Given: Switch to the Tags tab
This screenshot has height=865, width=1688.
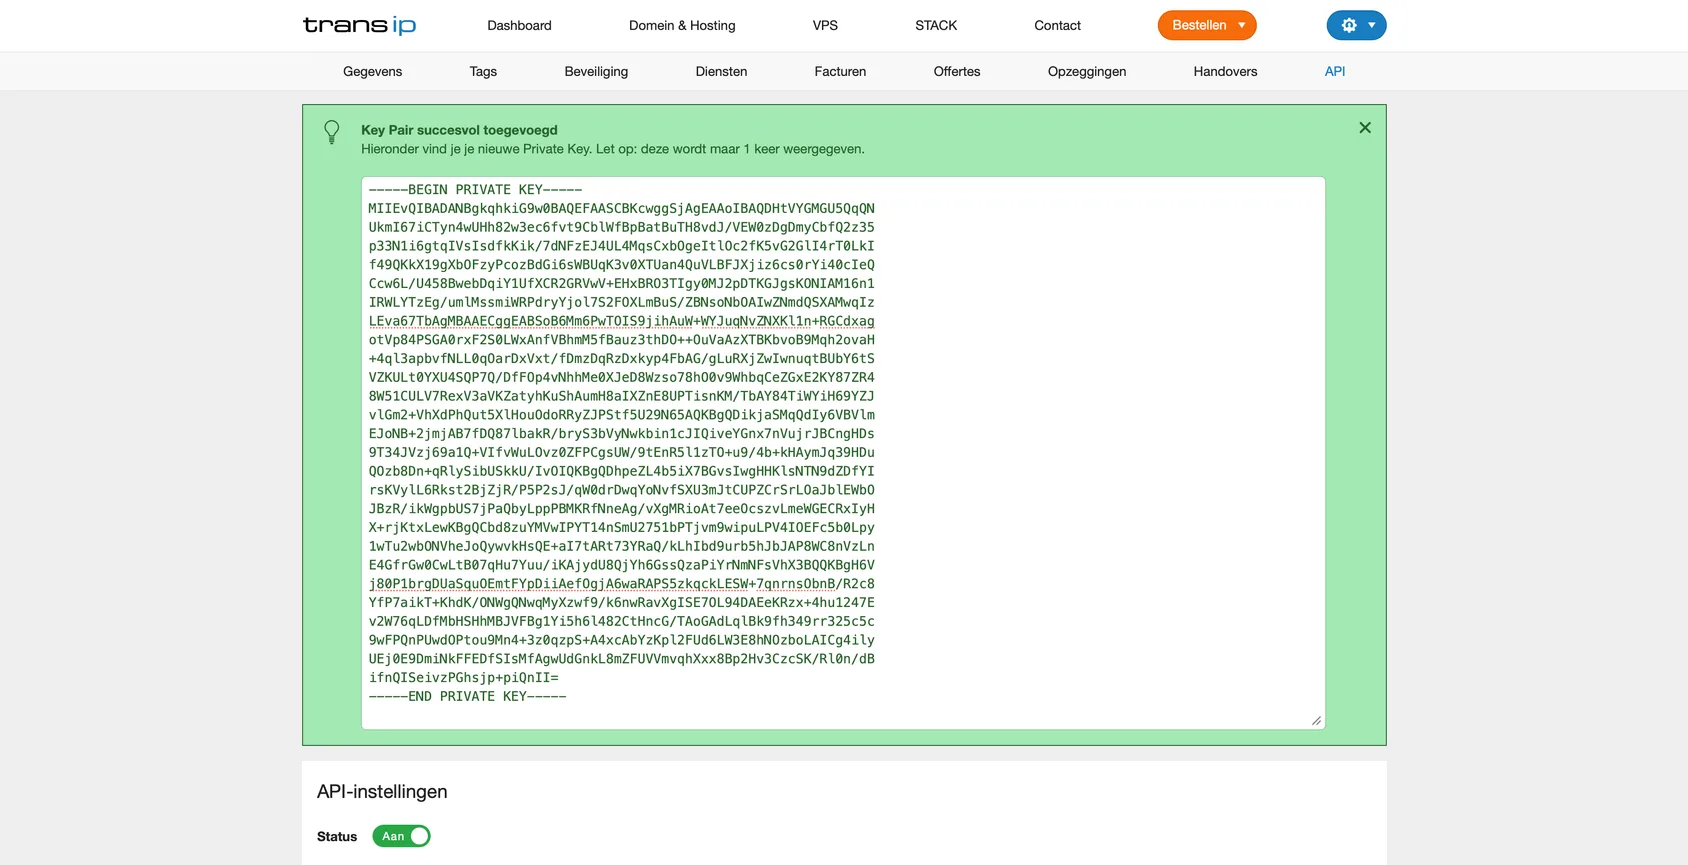Looking at the screenshot, I should tap(483, 72).
